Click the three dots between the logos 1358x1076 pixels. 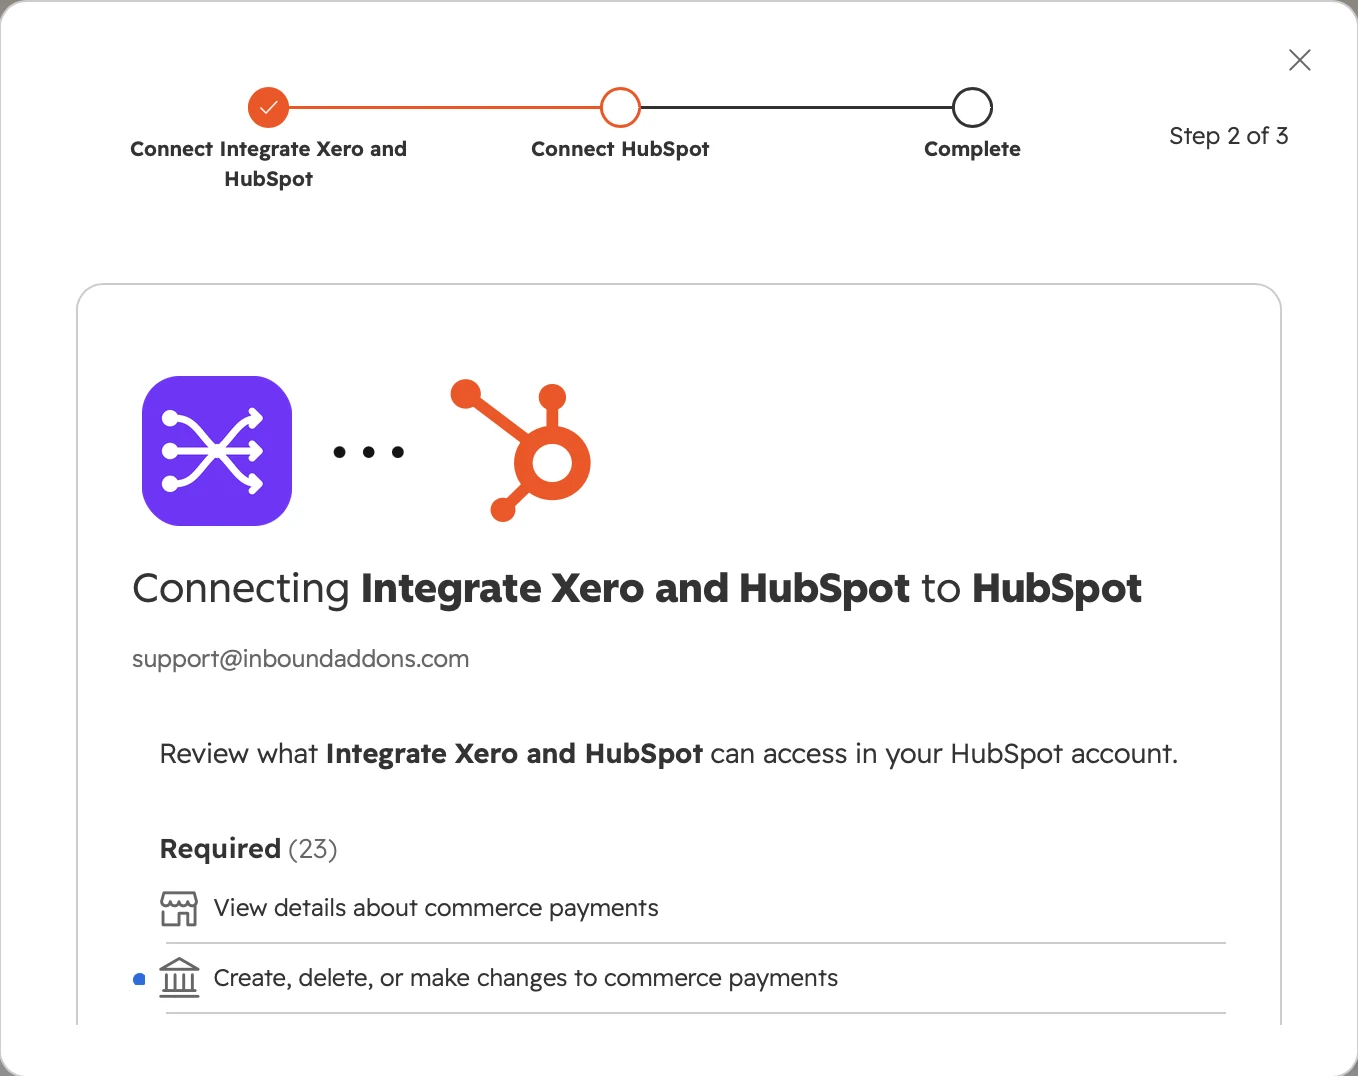click(369, 452)
